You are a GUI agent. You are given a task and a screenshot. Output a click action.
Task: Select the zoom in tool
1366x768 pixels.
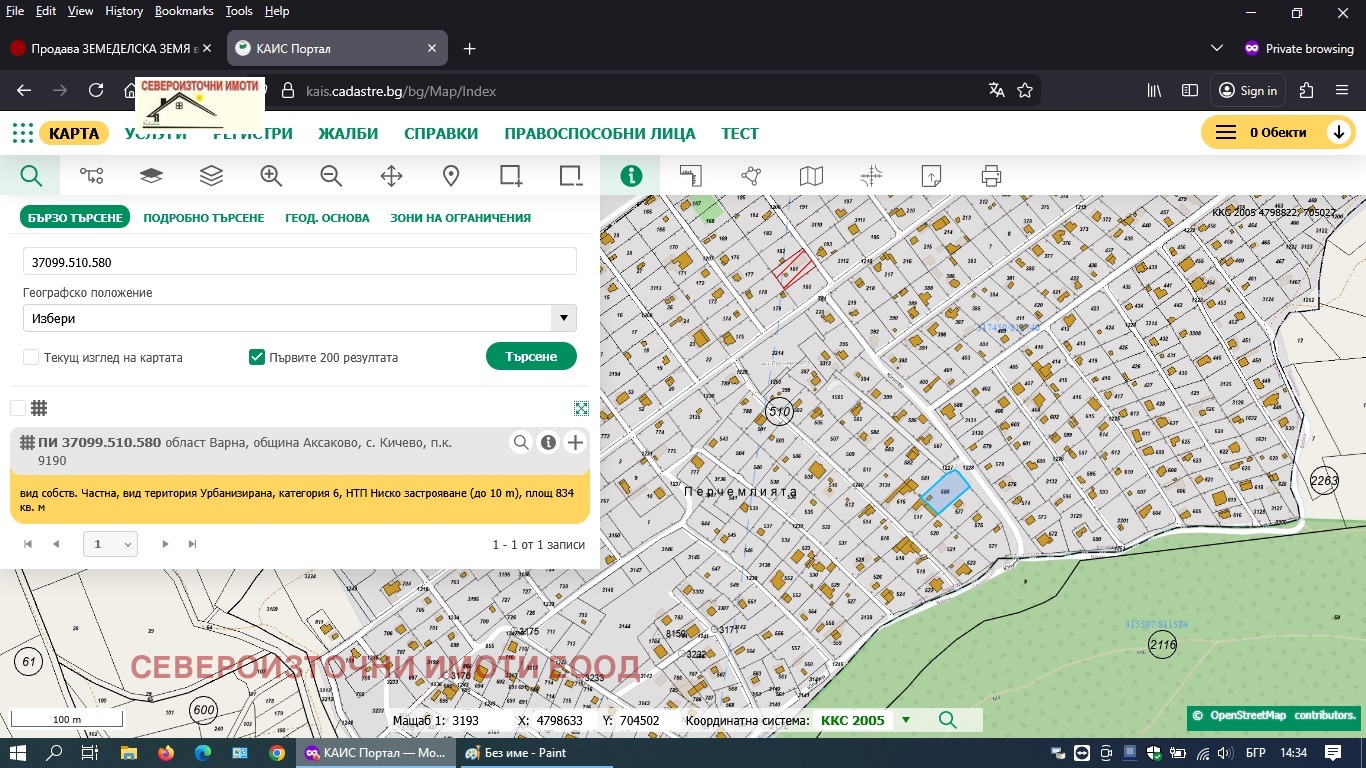click(x=270, y=175)
